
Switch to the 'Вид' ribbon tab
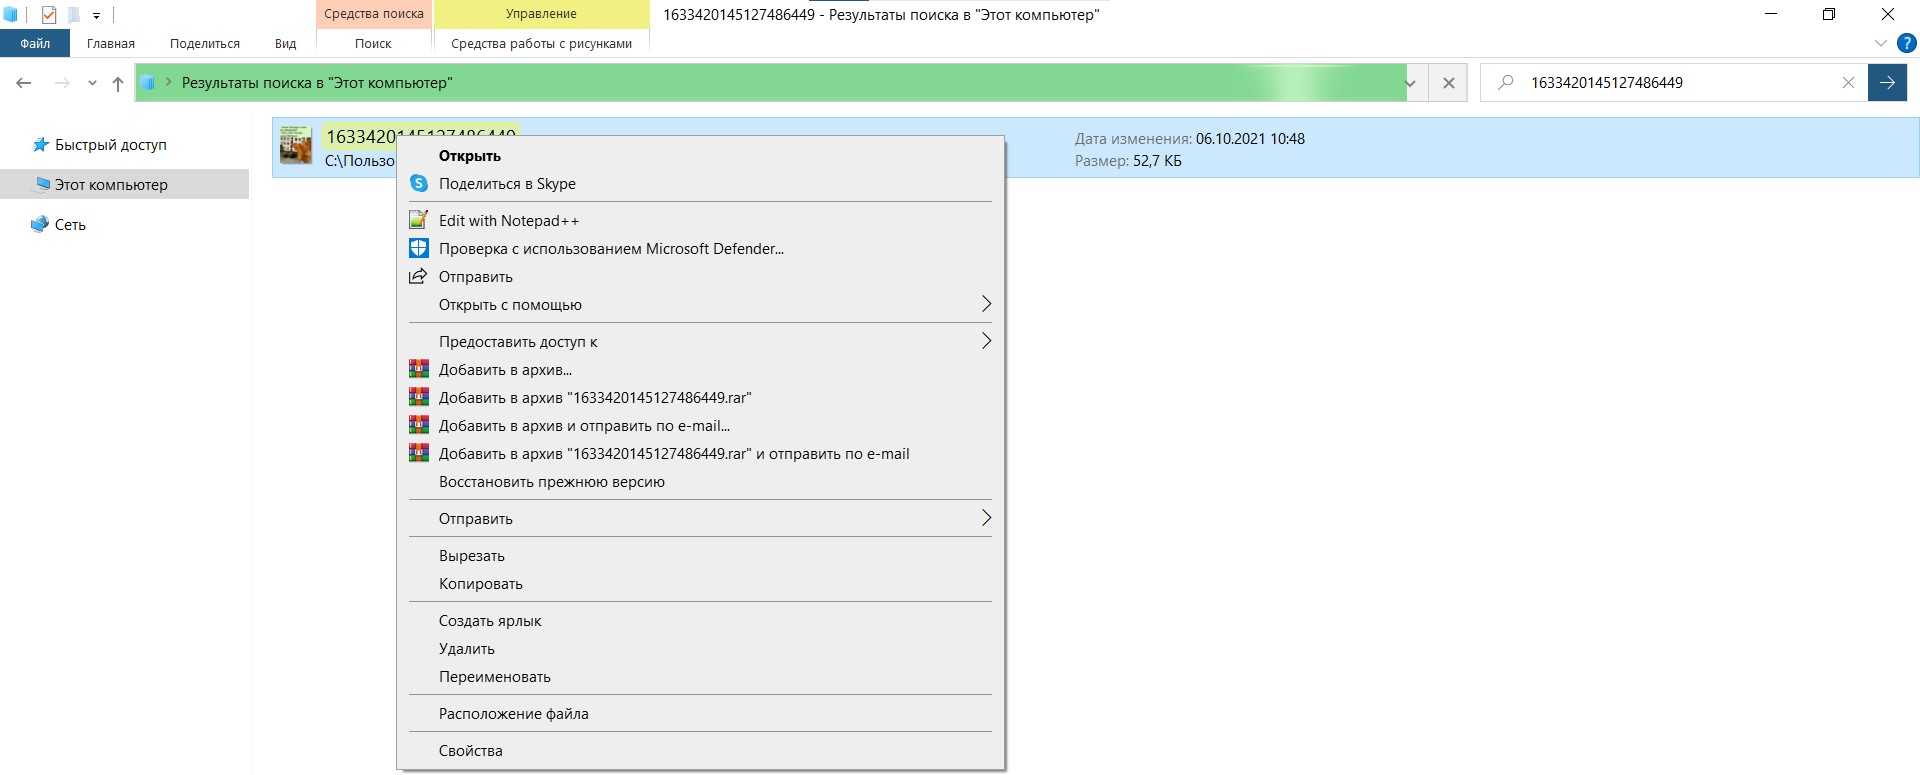click(x=285, y=44)
